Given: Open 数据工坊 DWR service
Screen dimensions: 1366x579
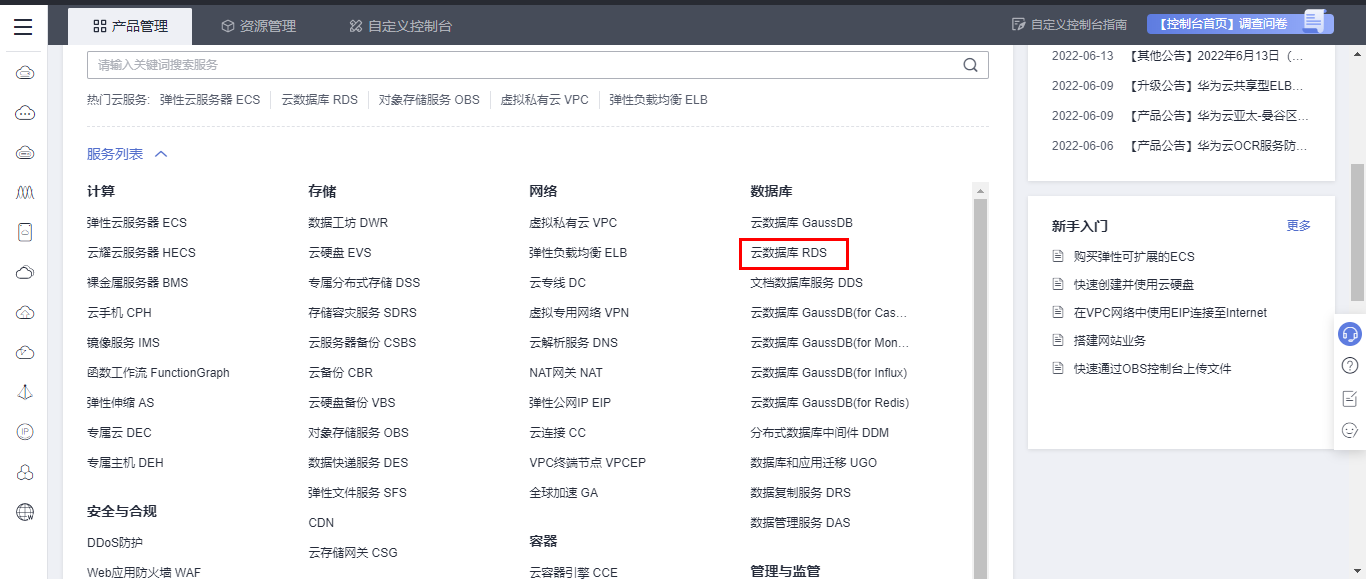Looking at the screenshot, I should 347,222.
